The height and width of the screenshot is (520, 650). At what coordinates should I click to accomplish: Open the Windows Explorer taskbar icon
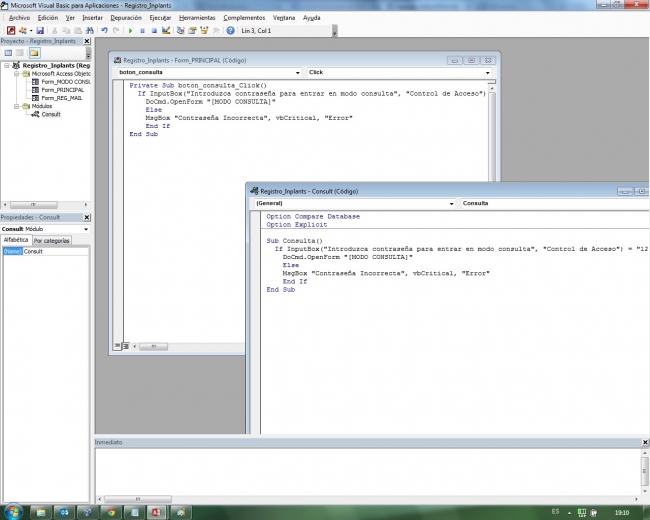pyautogui.click(x=41, y=513)
